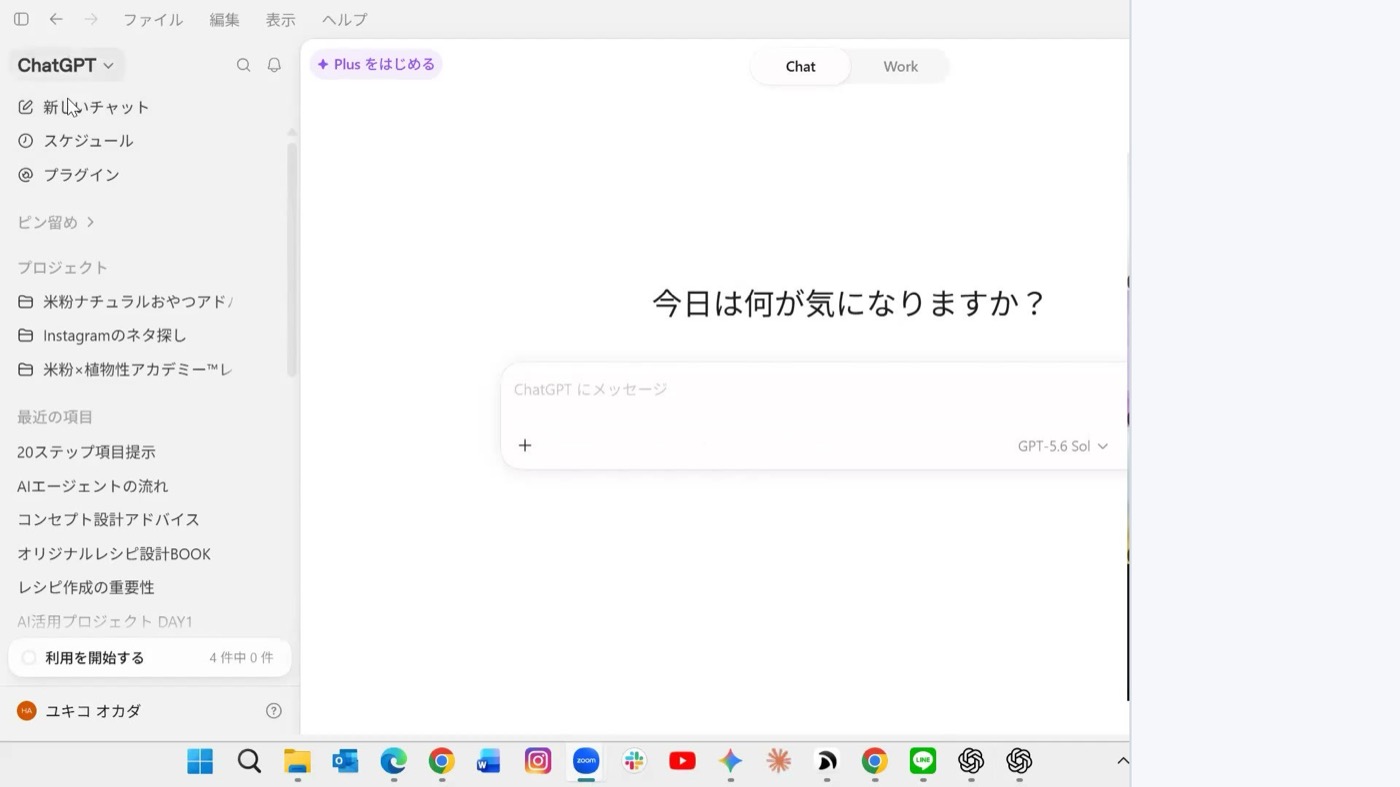Open notifications bell icon
The height and width of the screenshot is (787, 1400).
tap(274, 65)
